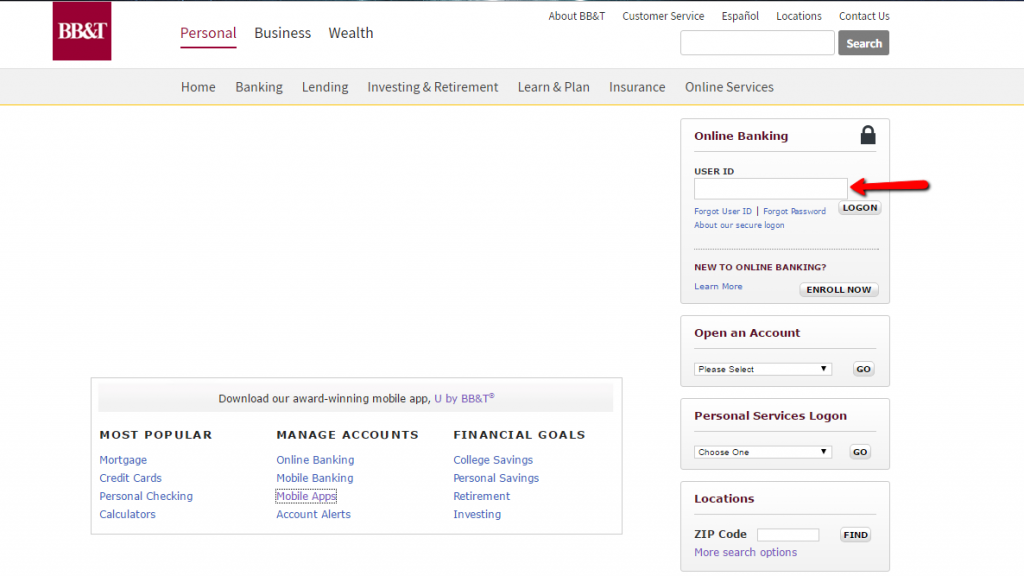Open the Insurance menu

click(x=637, y=87)
